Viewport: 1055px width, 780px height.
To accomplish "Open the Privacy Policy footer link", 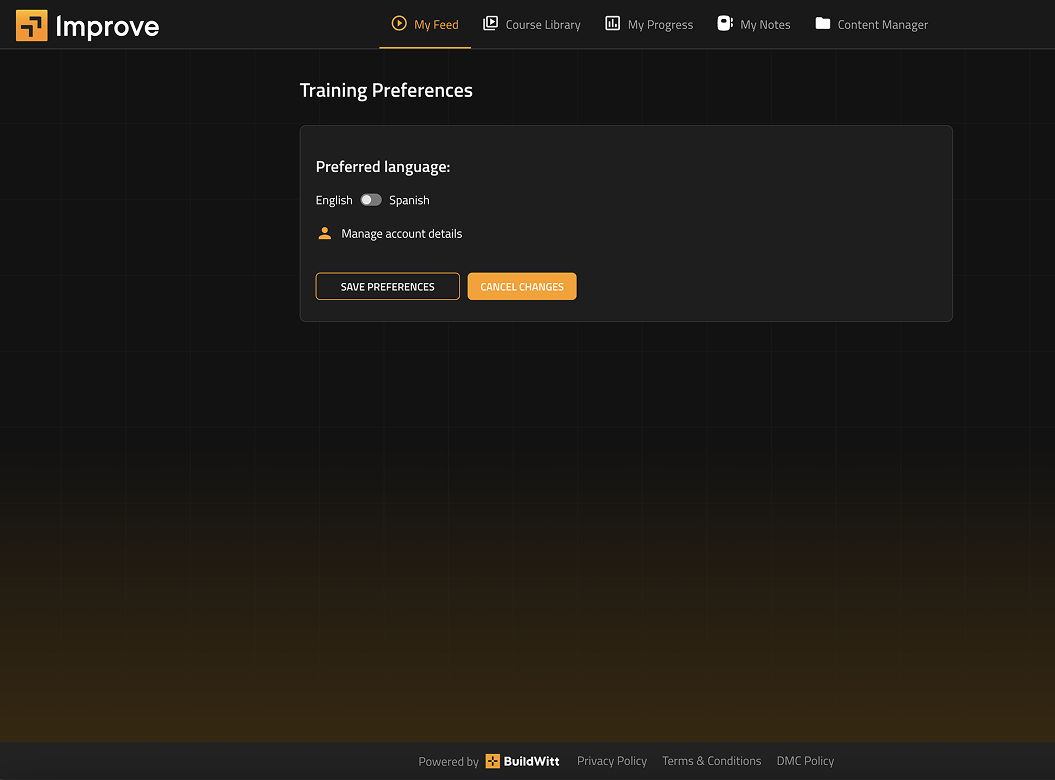I will tap(612, 761).
